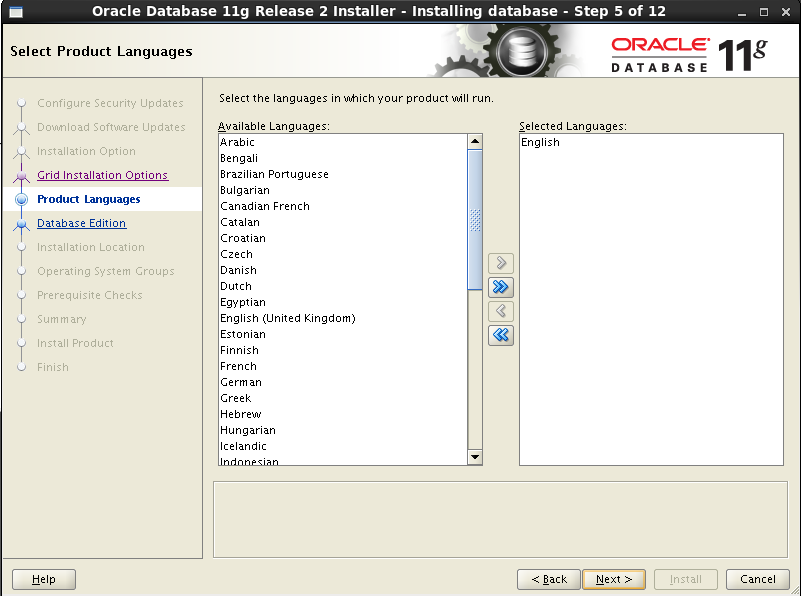Screen dimensions: 801x596
Task: Click the disabled Install button
Action: coord(686,579)
